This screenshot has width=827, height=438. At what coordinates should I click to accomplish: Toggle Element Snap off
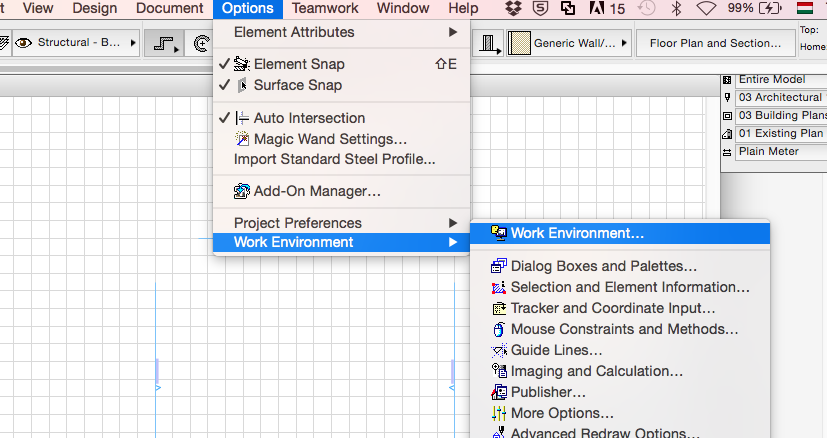[298, 64]
